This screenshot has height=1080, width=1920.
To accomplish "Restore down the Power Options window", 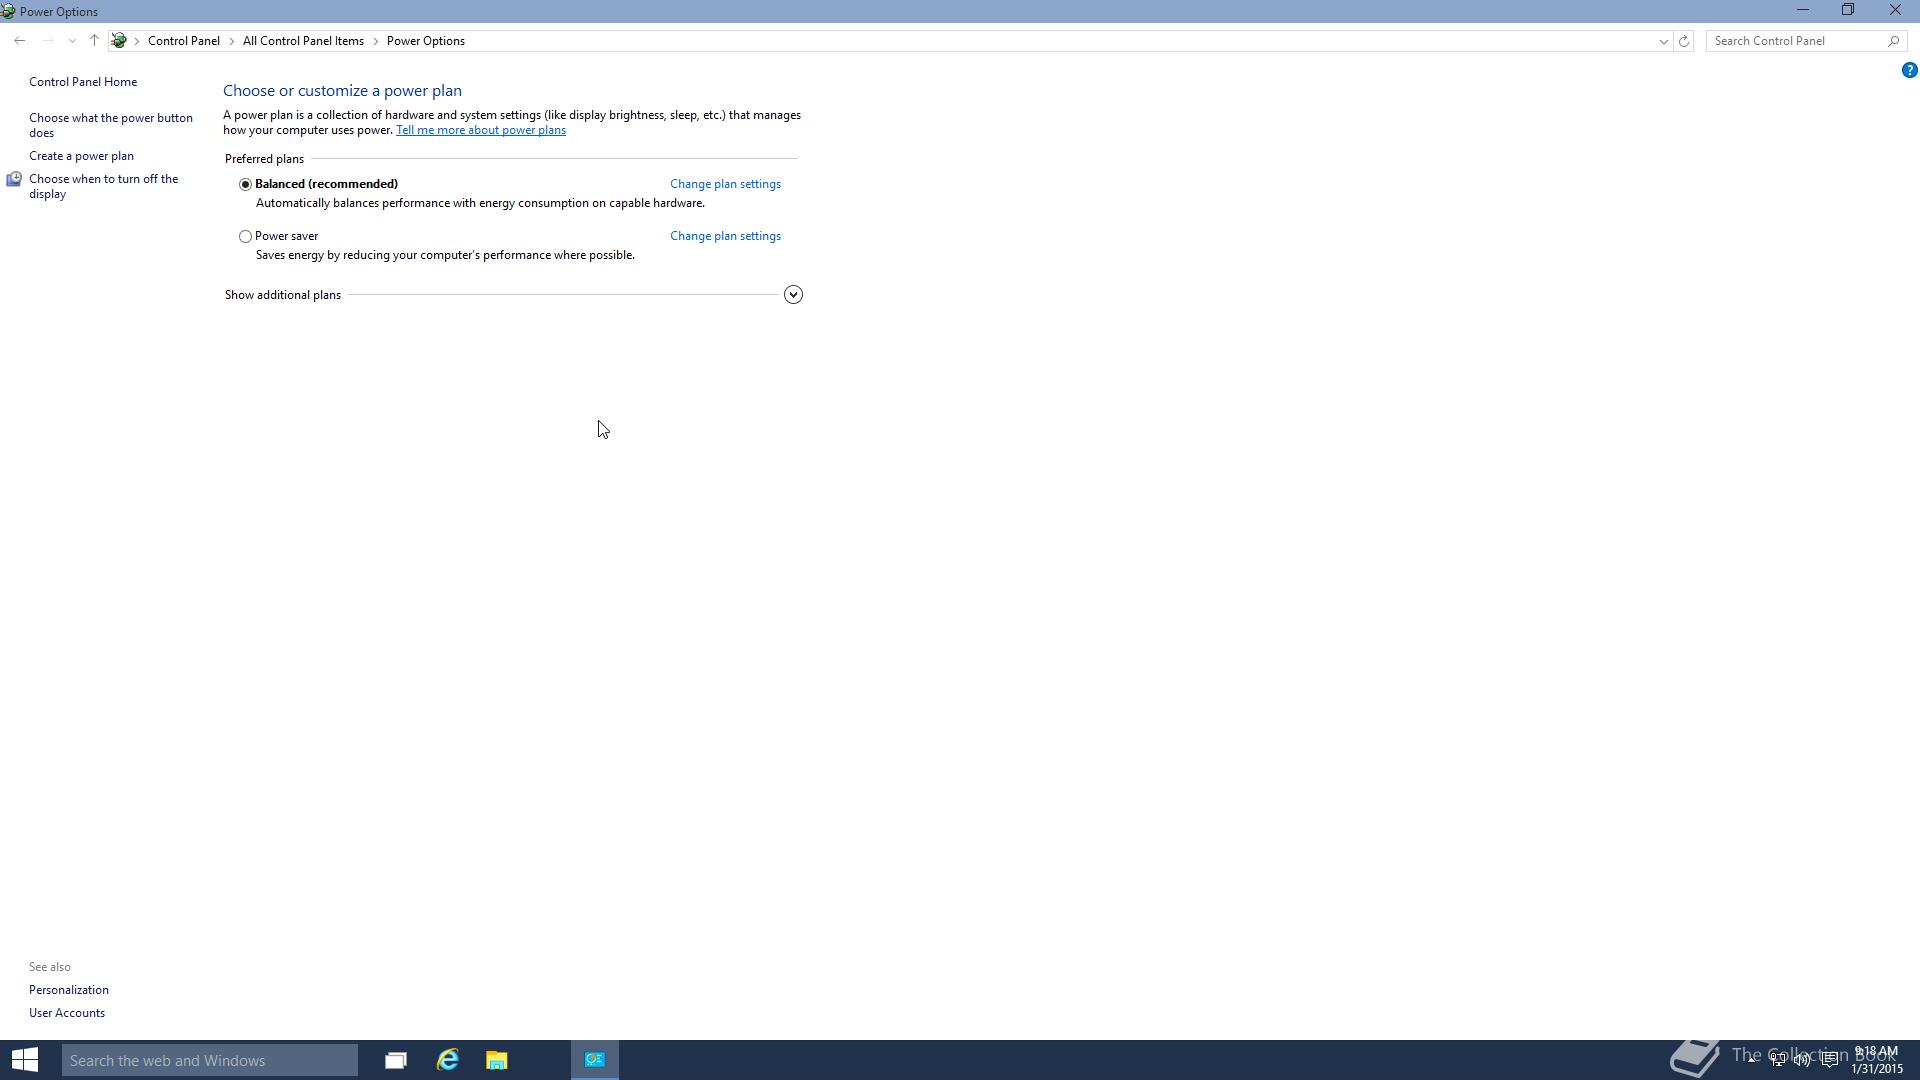I will (1848, 10).
